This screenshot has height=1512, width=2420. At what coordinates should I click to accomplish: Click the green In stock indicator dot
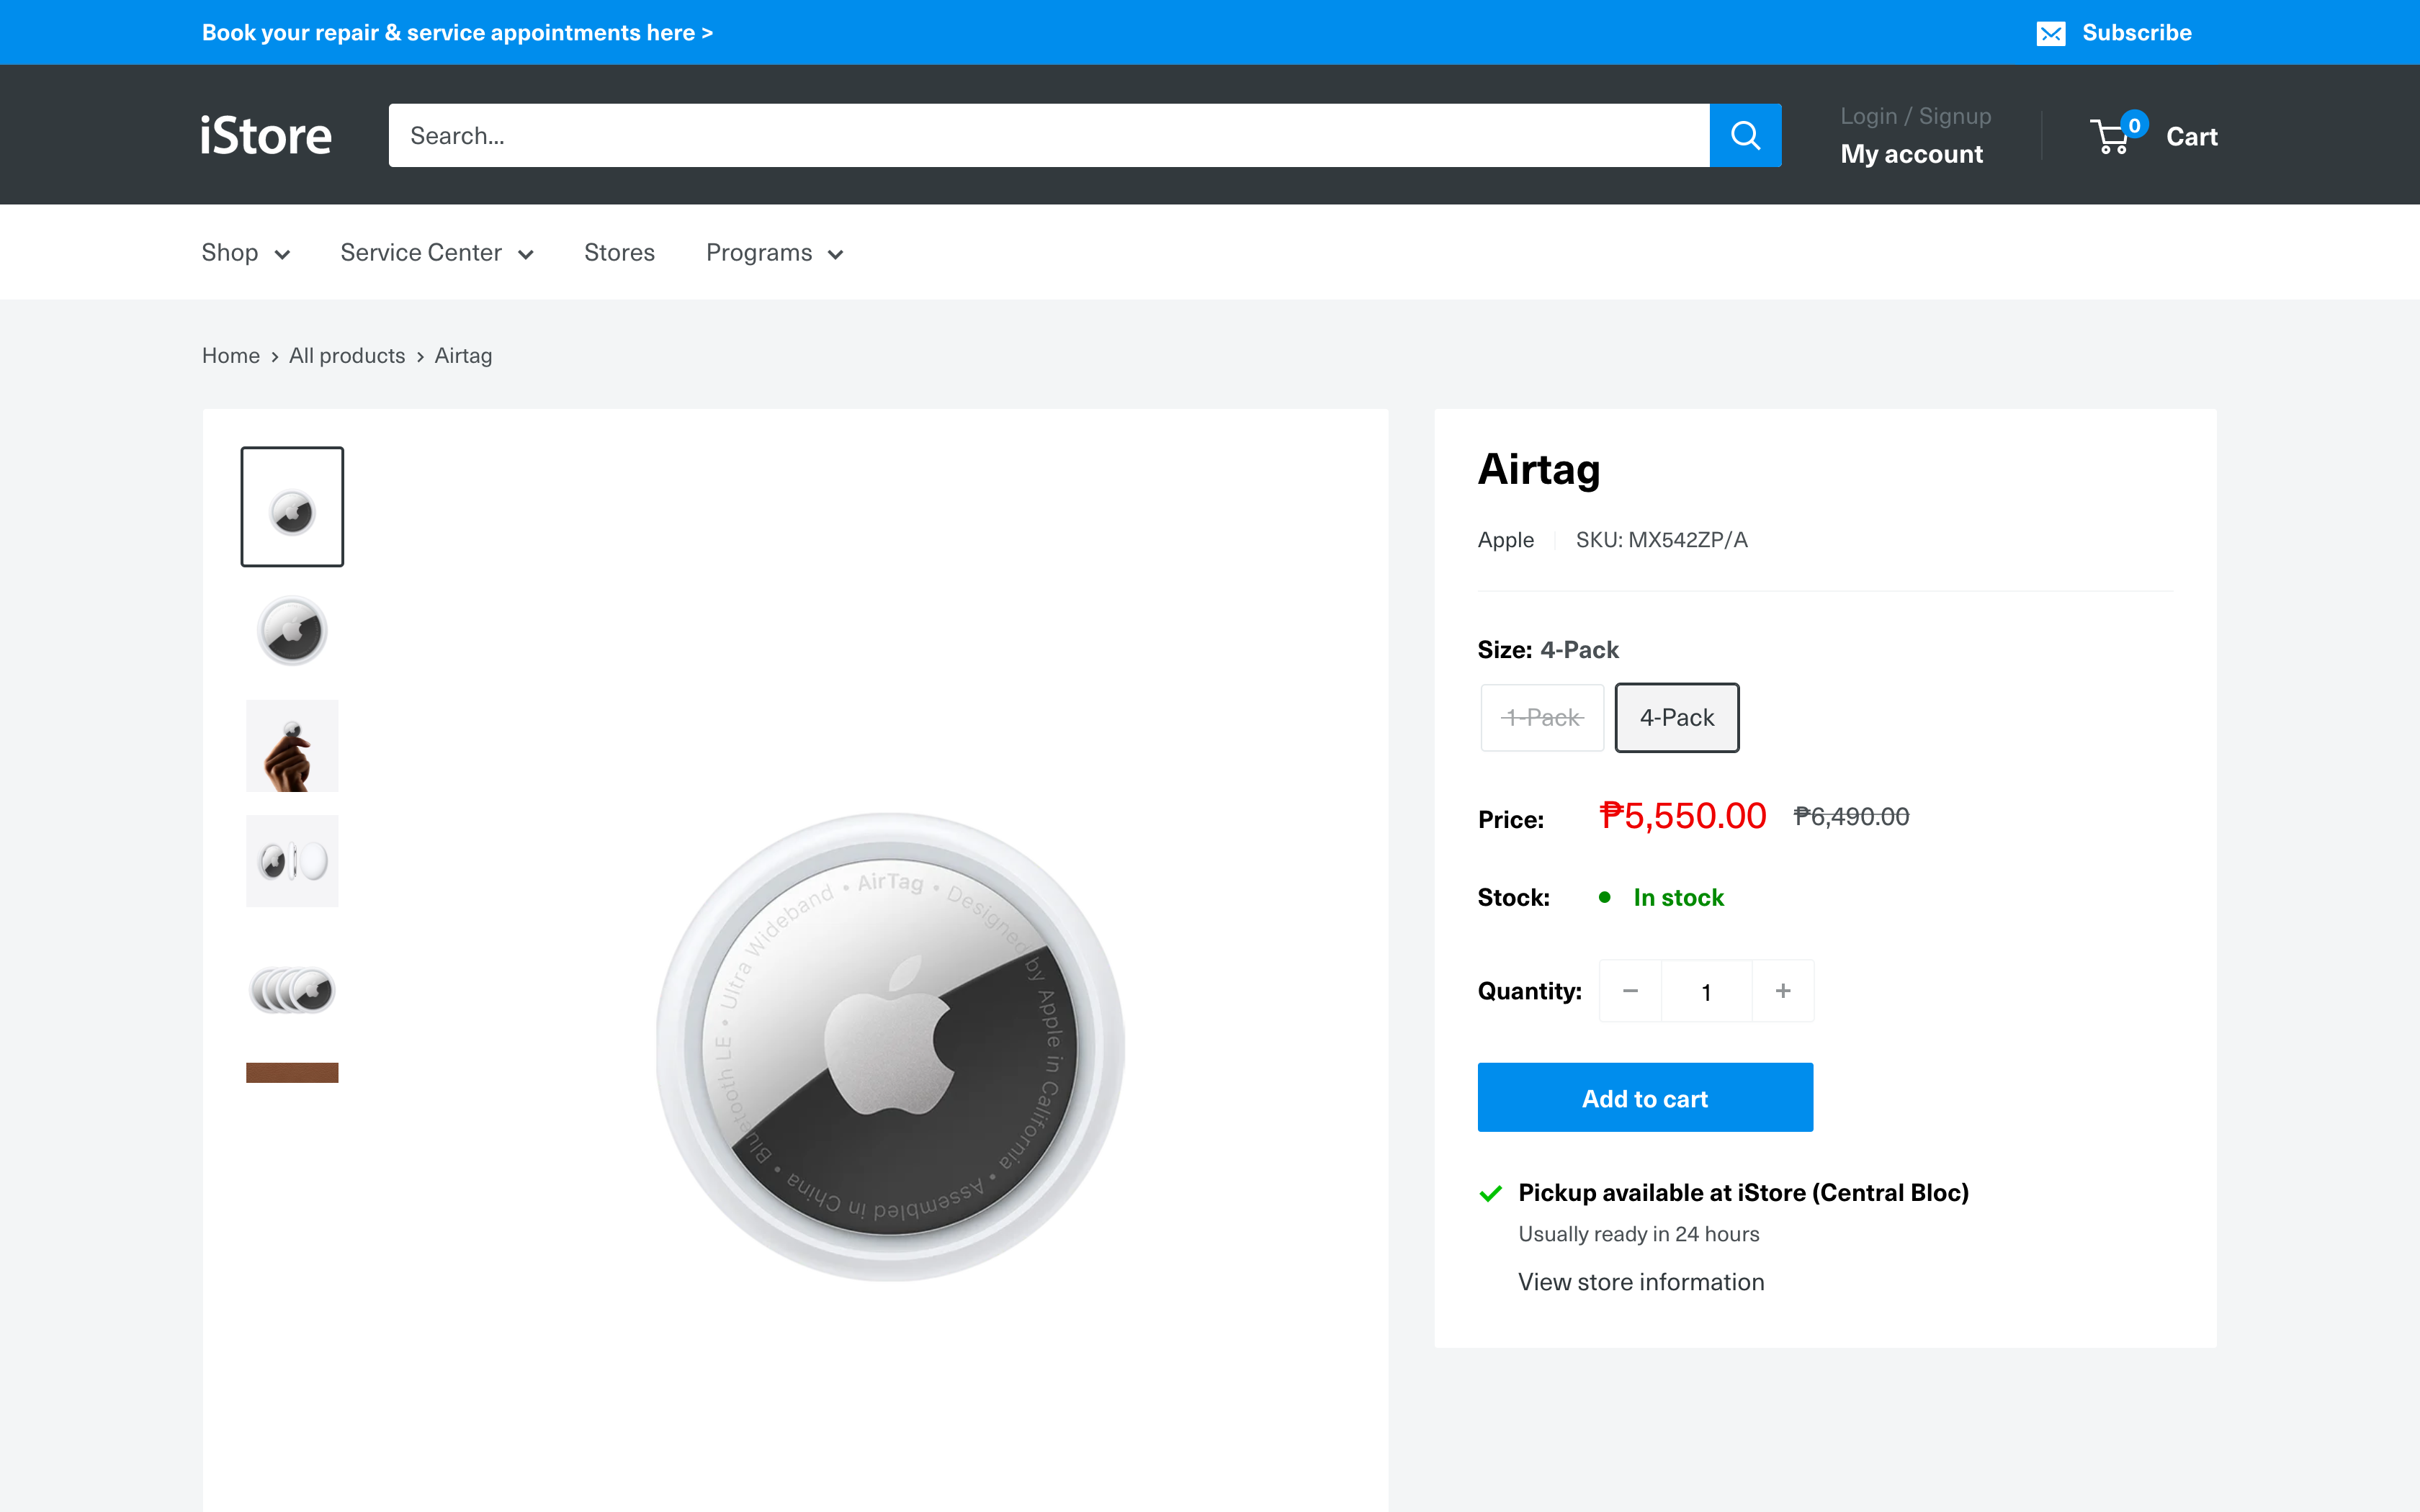coord(1606,897)
